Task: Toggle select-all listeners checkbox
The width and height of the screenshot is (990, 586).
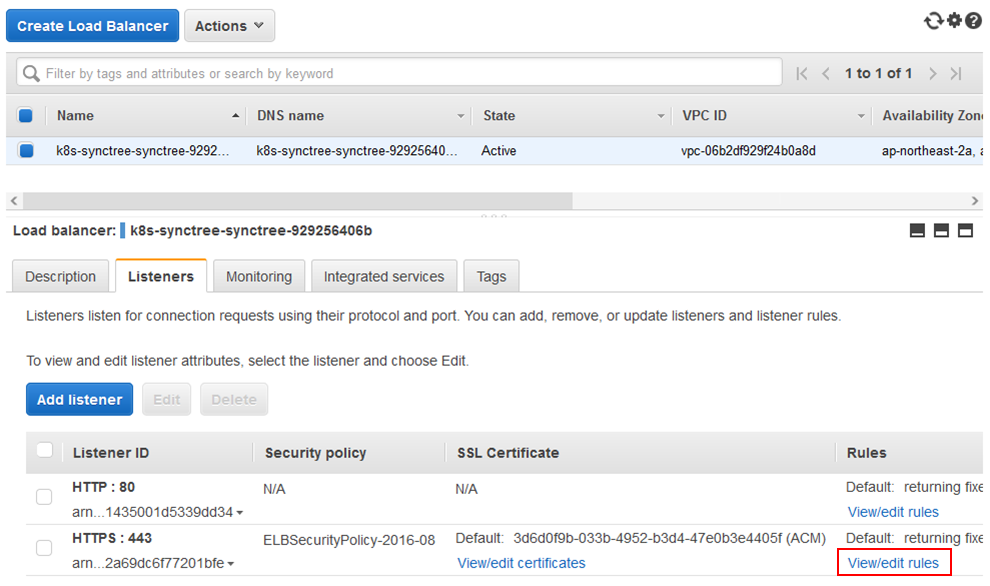Action: coord(44,450)
